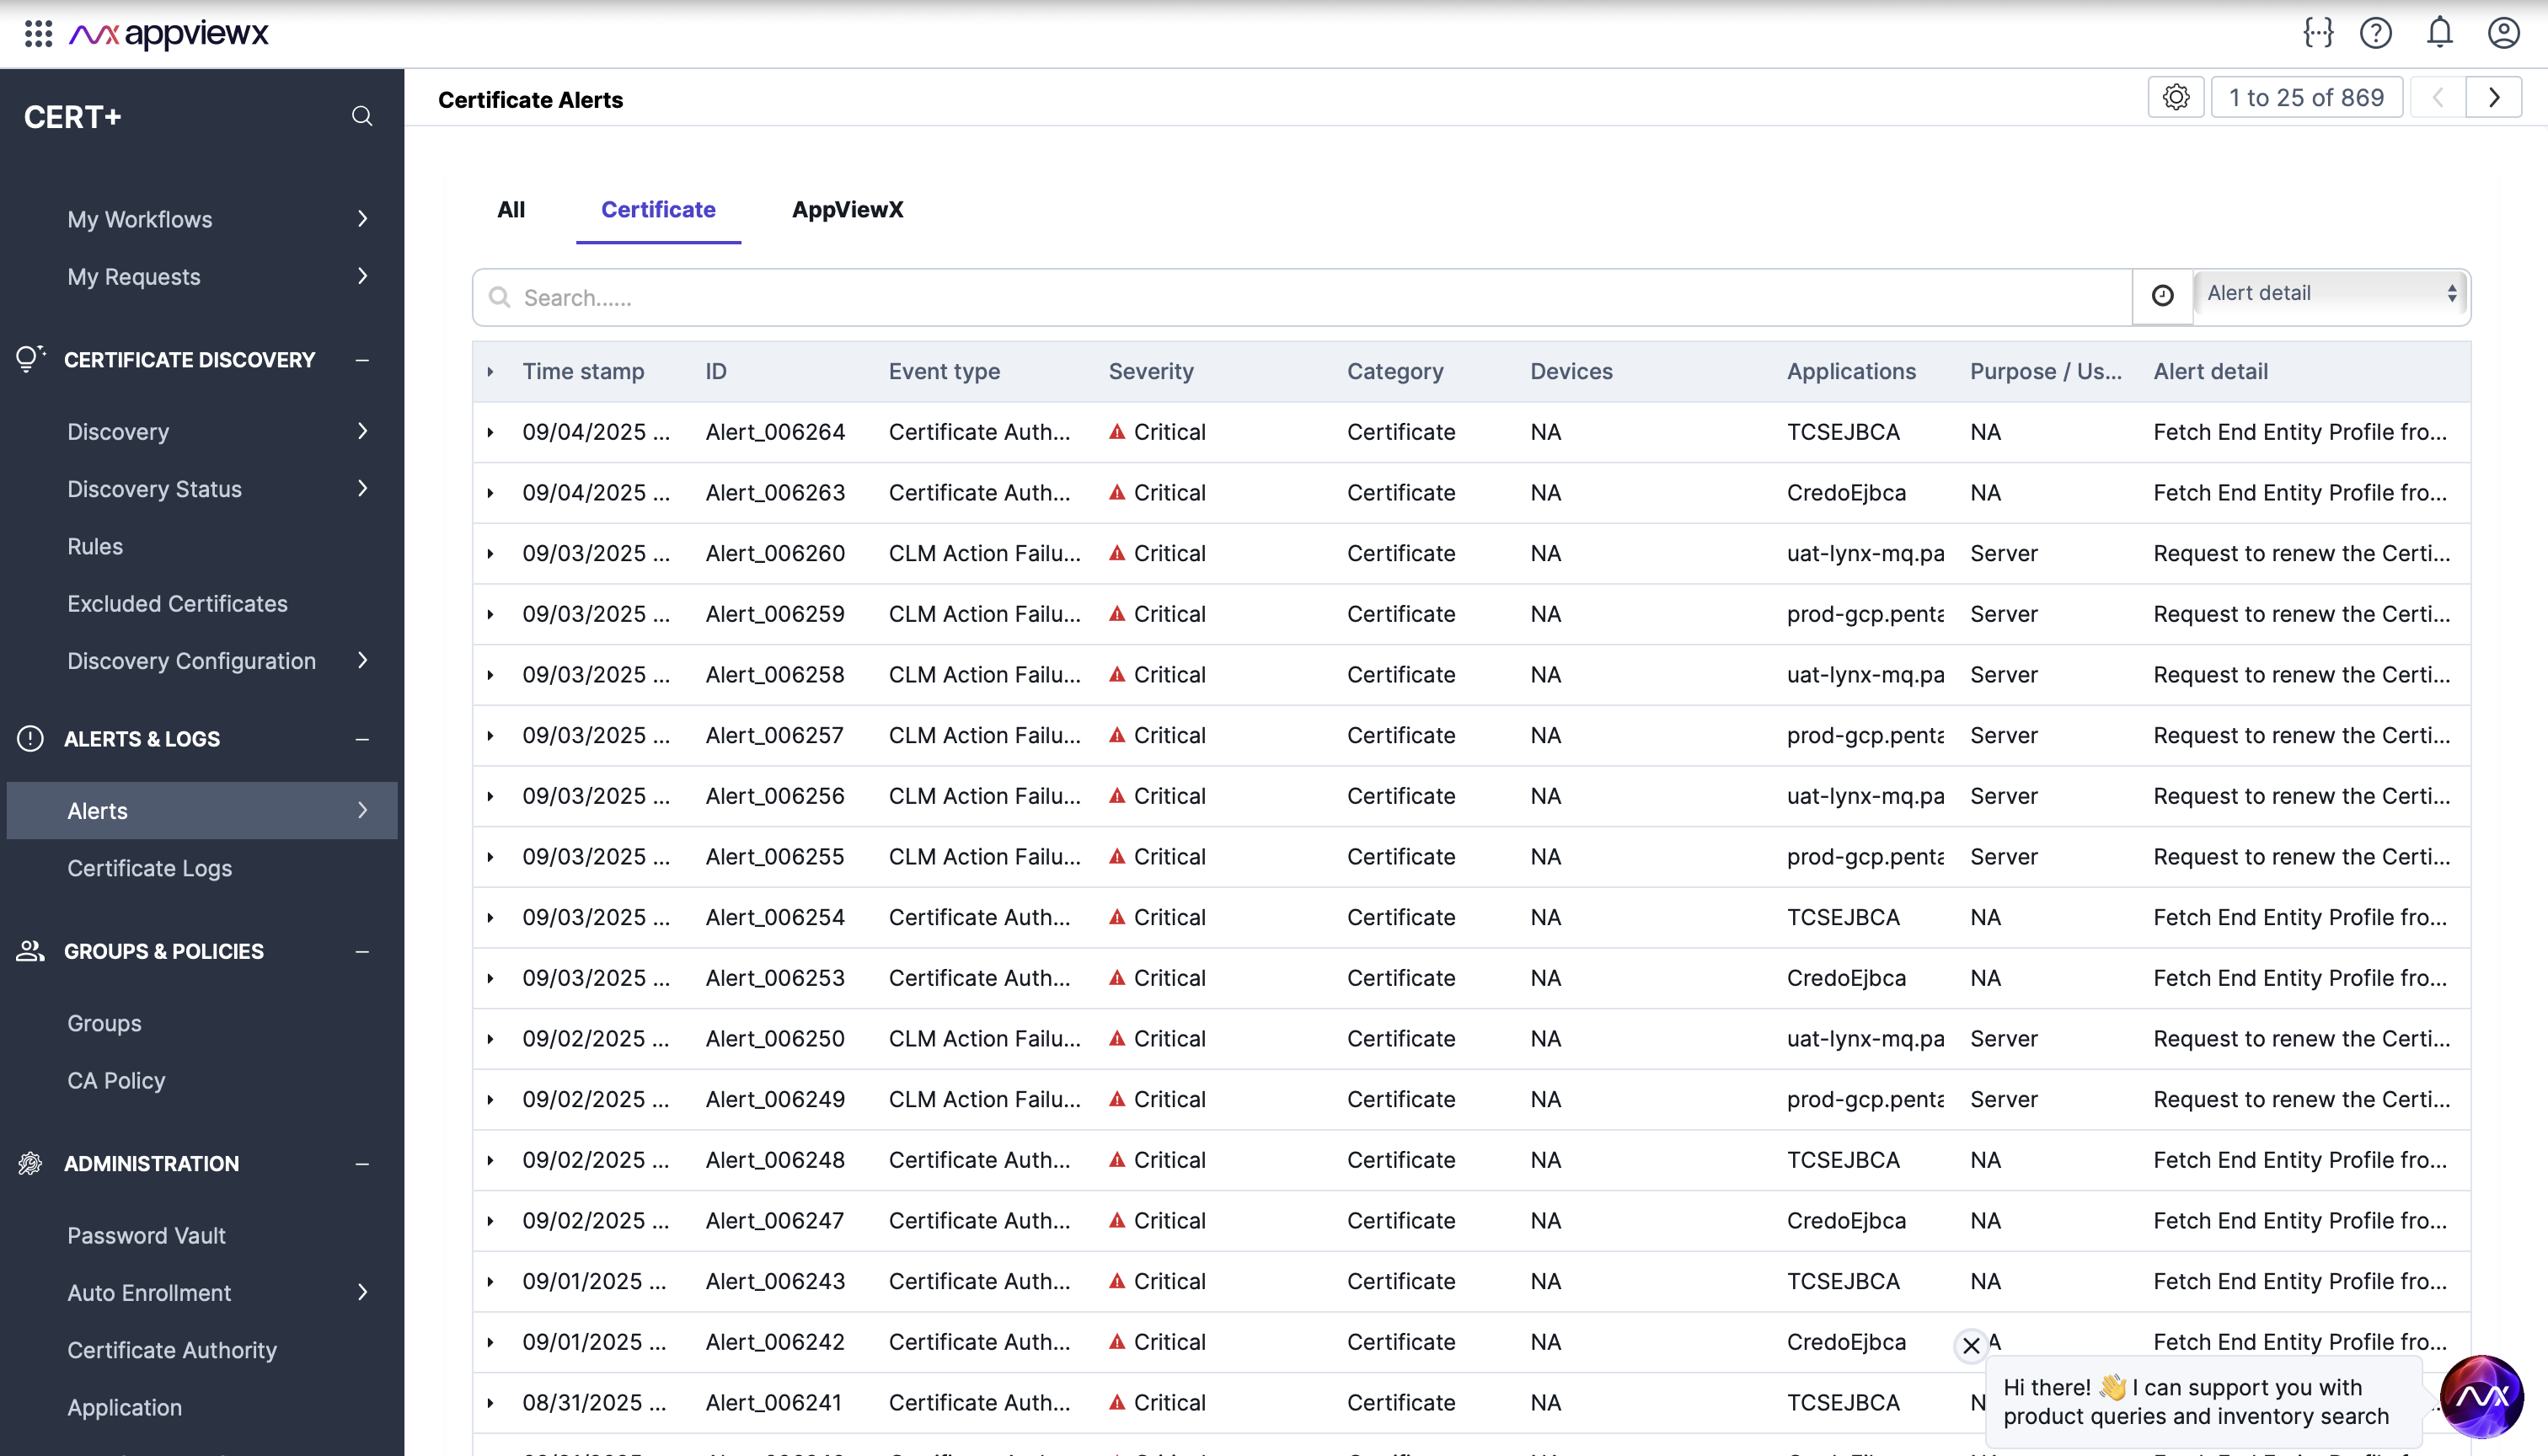
Task: Click the magnifier icon in search bar
Action: click(x=499, y=297)
